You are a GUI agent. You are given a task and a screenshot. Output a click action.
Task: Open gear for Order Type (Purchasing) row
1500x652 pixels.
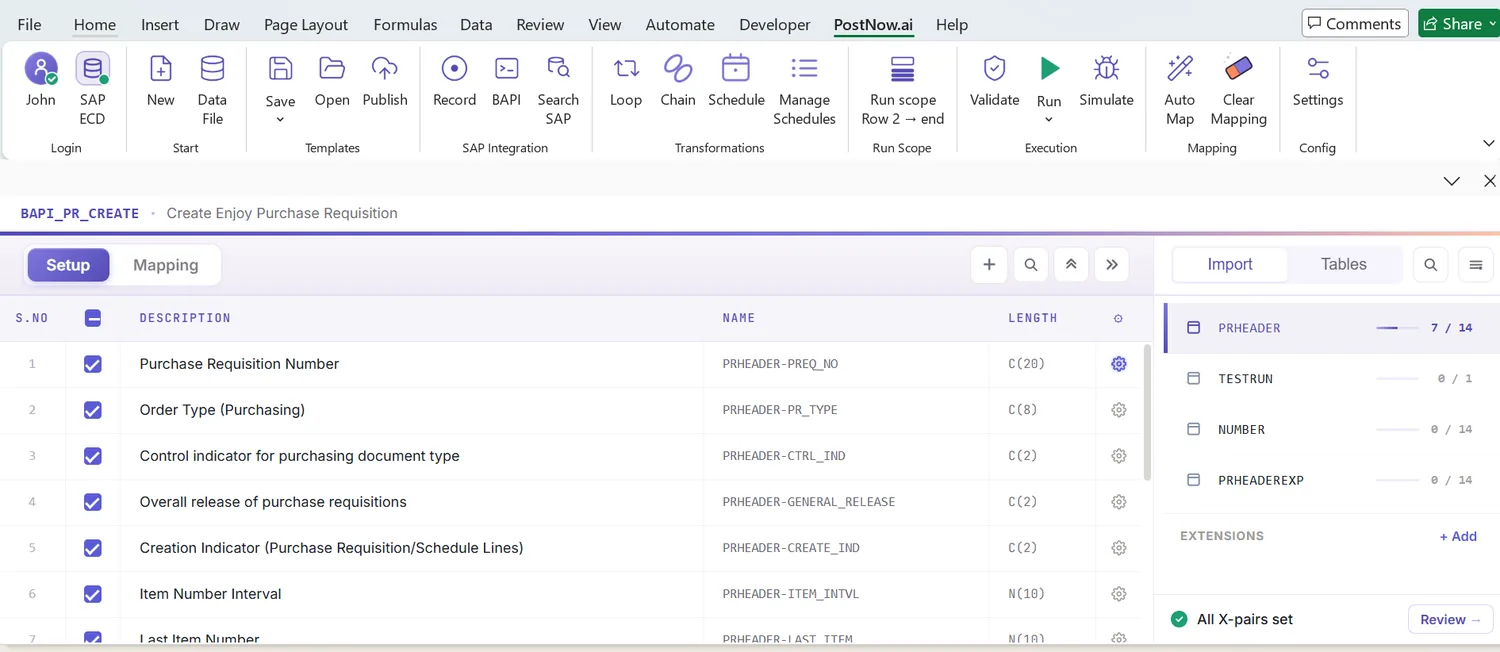click(x=1119, y=410)
